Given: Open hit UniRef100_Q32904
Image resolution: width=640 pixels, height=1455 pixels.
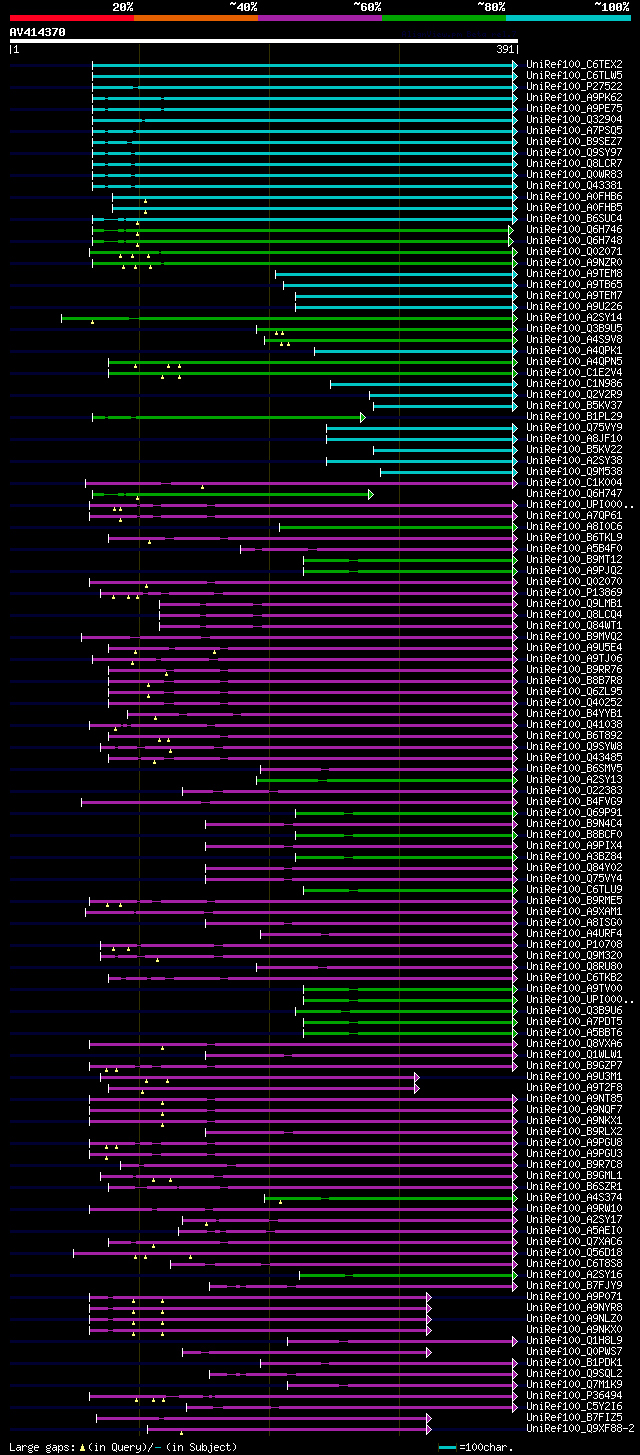Looking at the screenshot, I should point(574,119).
